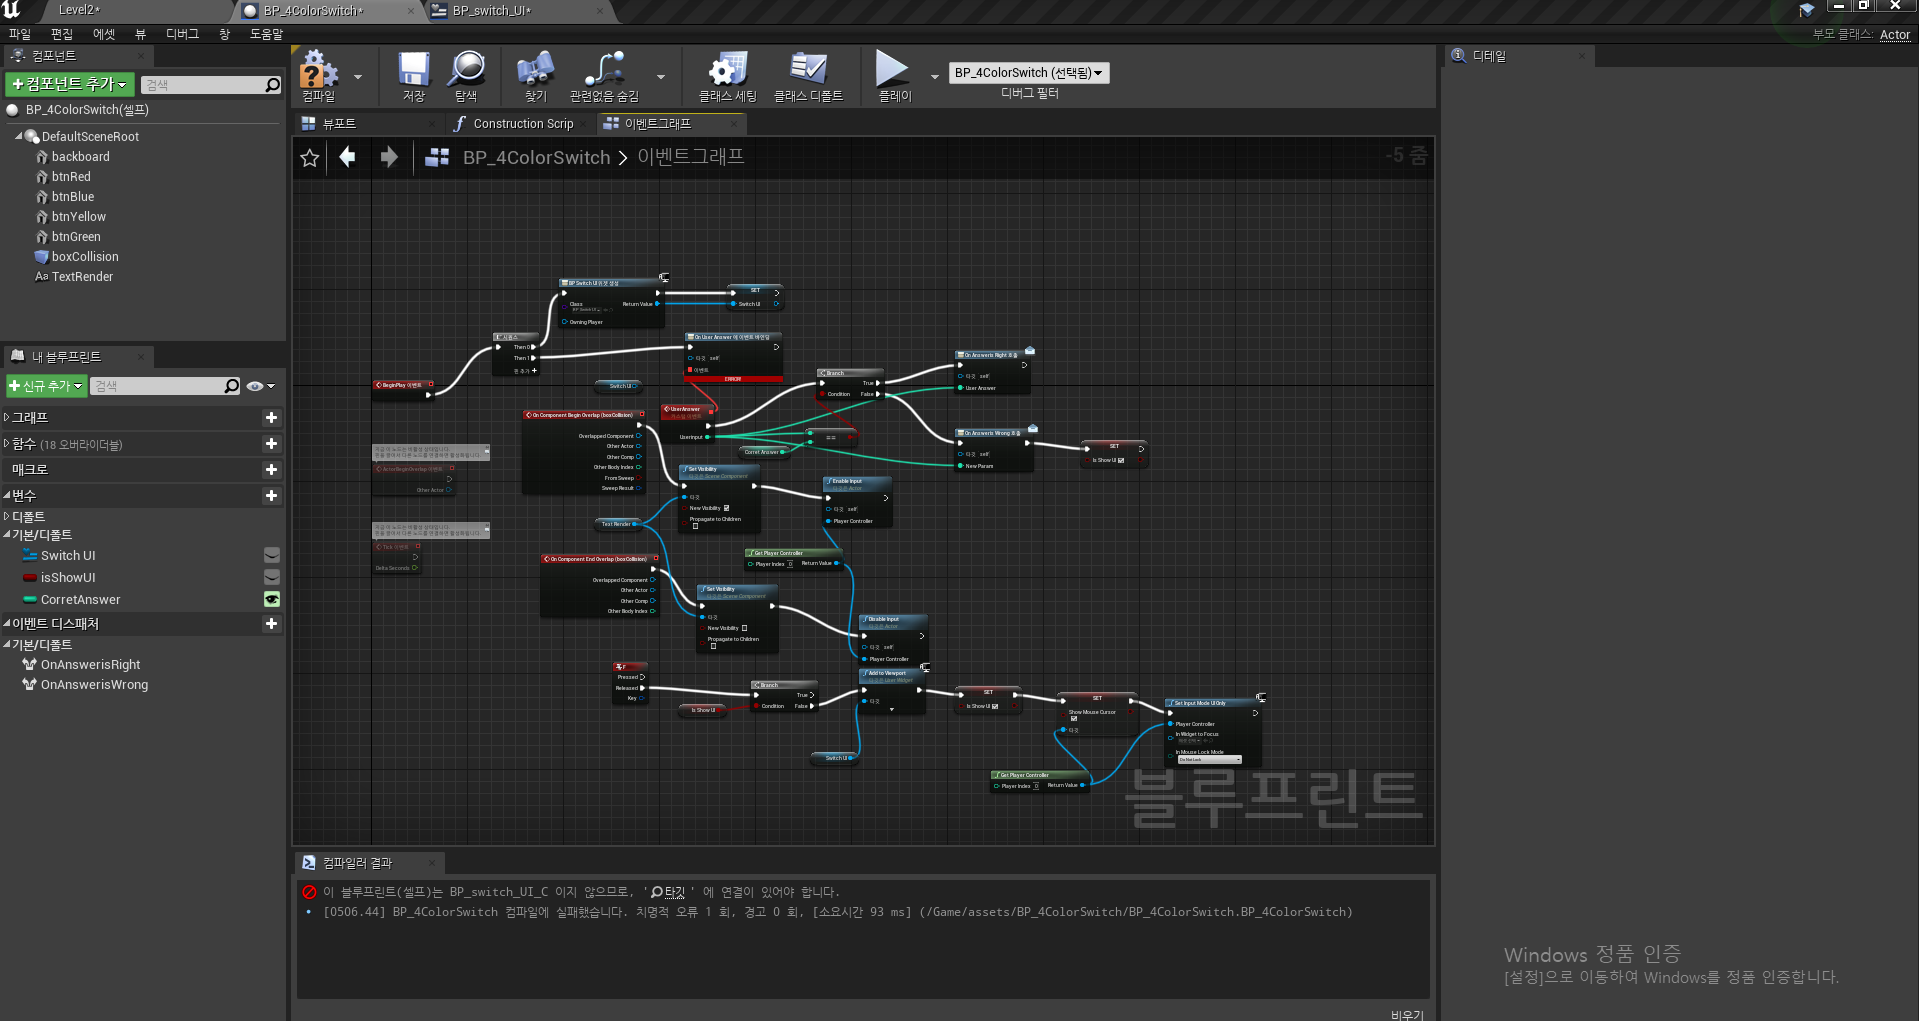Add a new macro with plus icon
Screen dimensions: 1919x1021
coord(271,470)
